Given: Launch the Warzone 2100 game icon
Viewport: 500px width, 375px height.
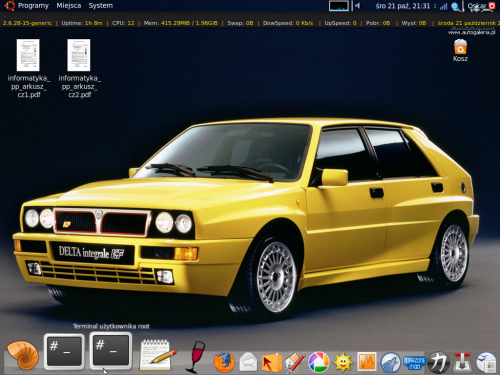Looking at the screenshot, I should tap(414, 363).
